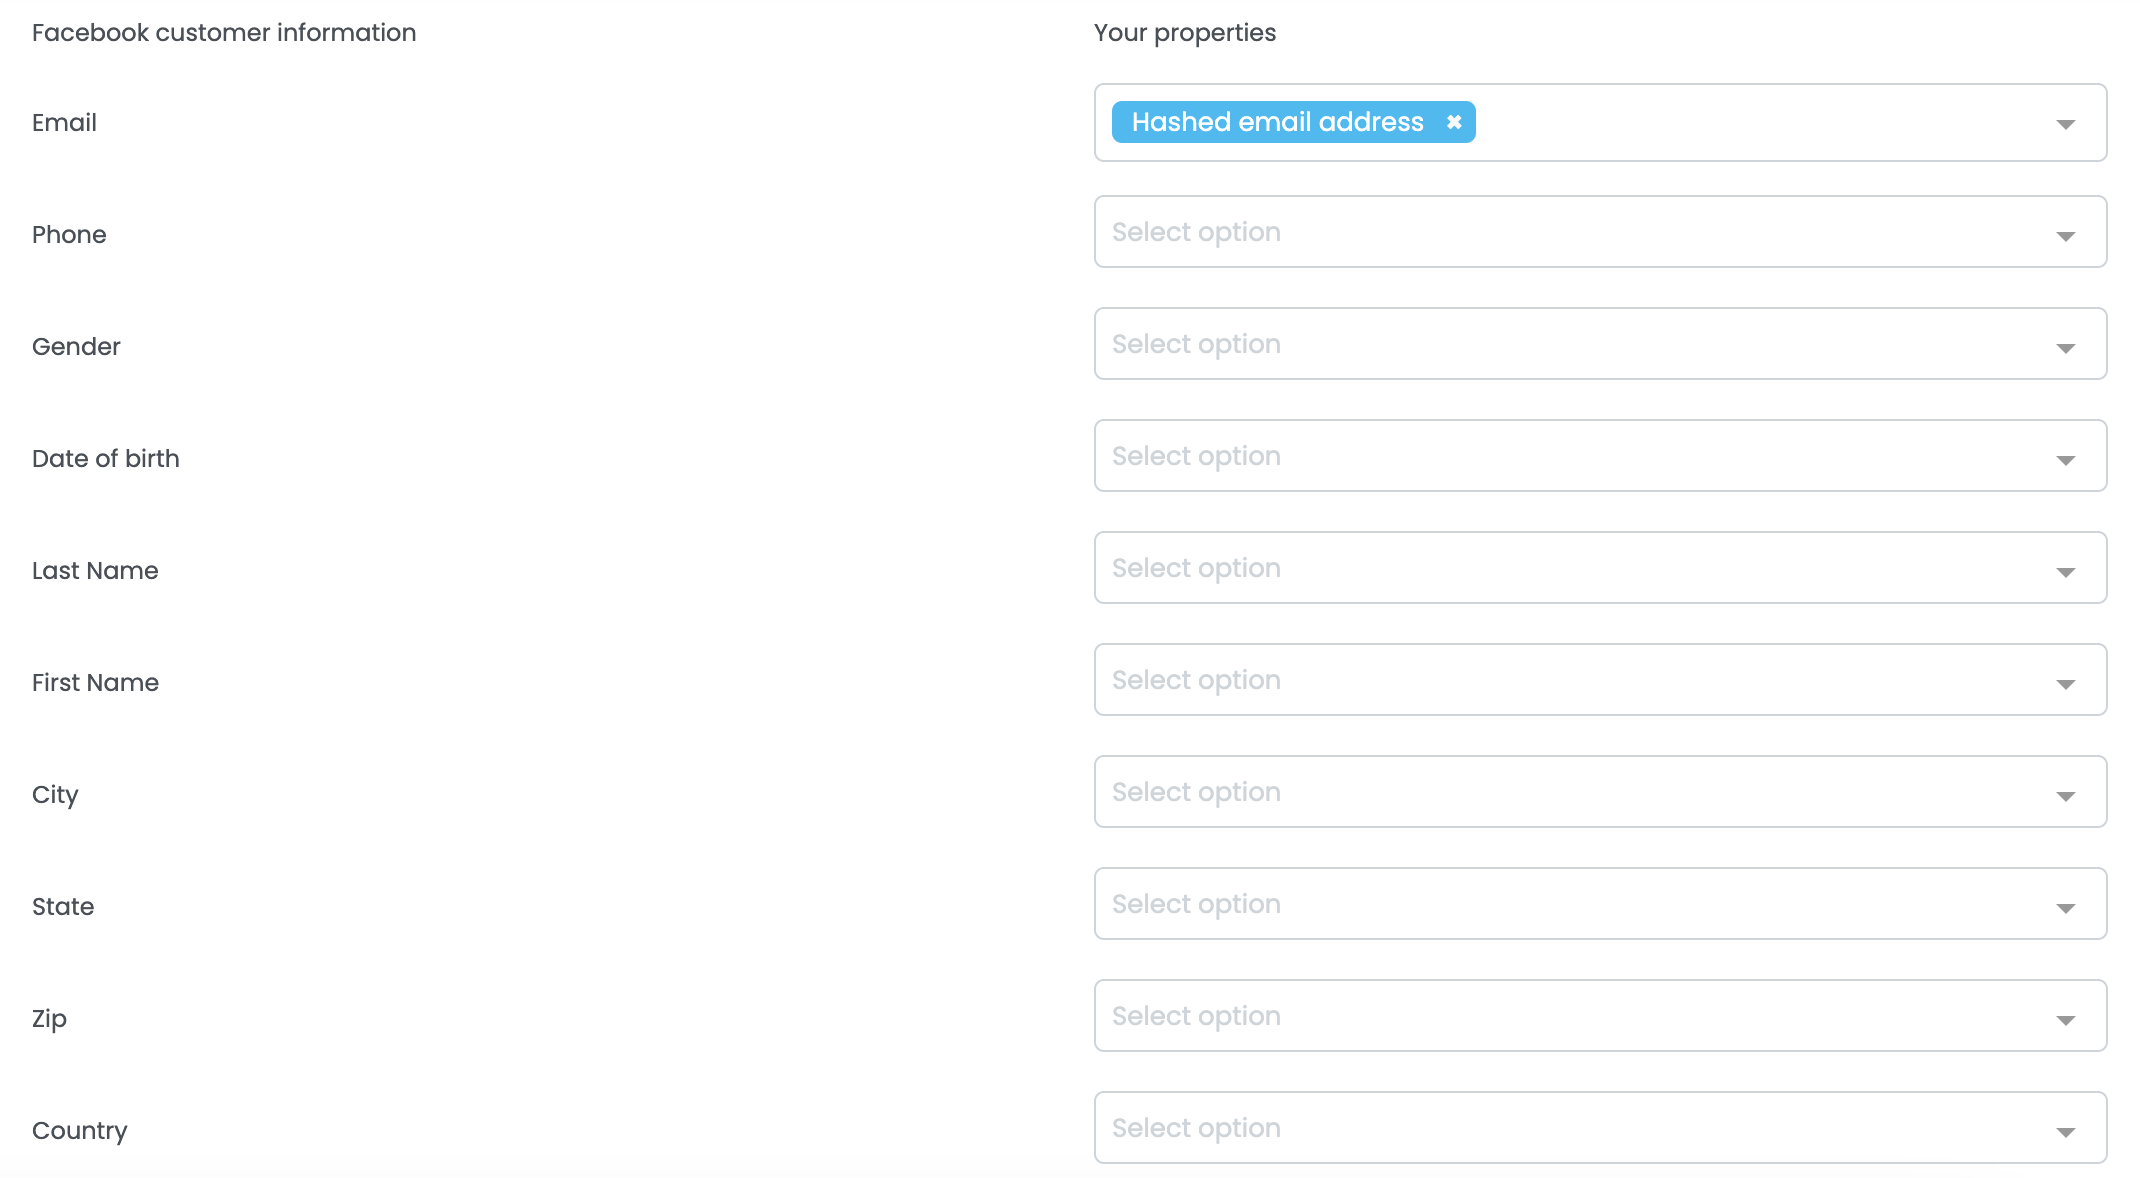Viewport: 2140px width, 1178px height.
Task: Click the State dropdown caret icon
Action: [2065, 908]
